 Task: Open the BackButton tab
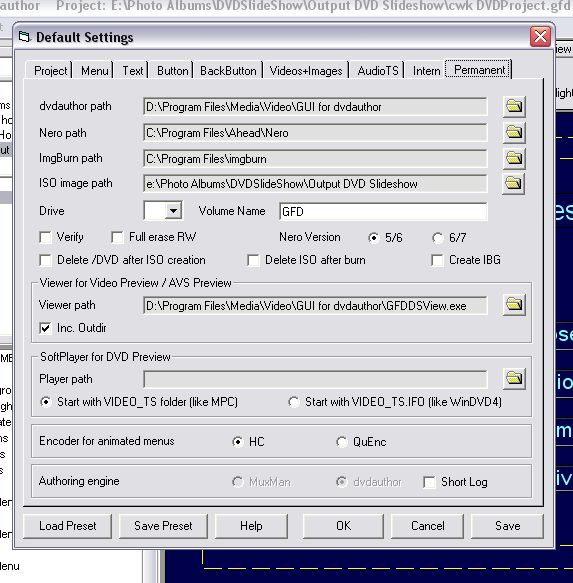228,71
